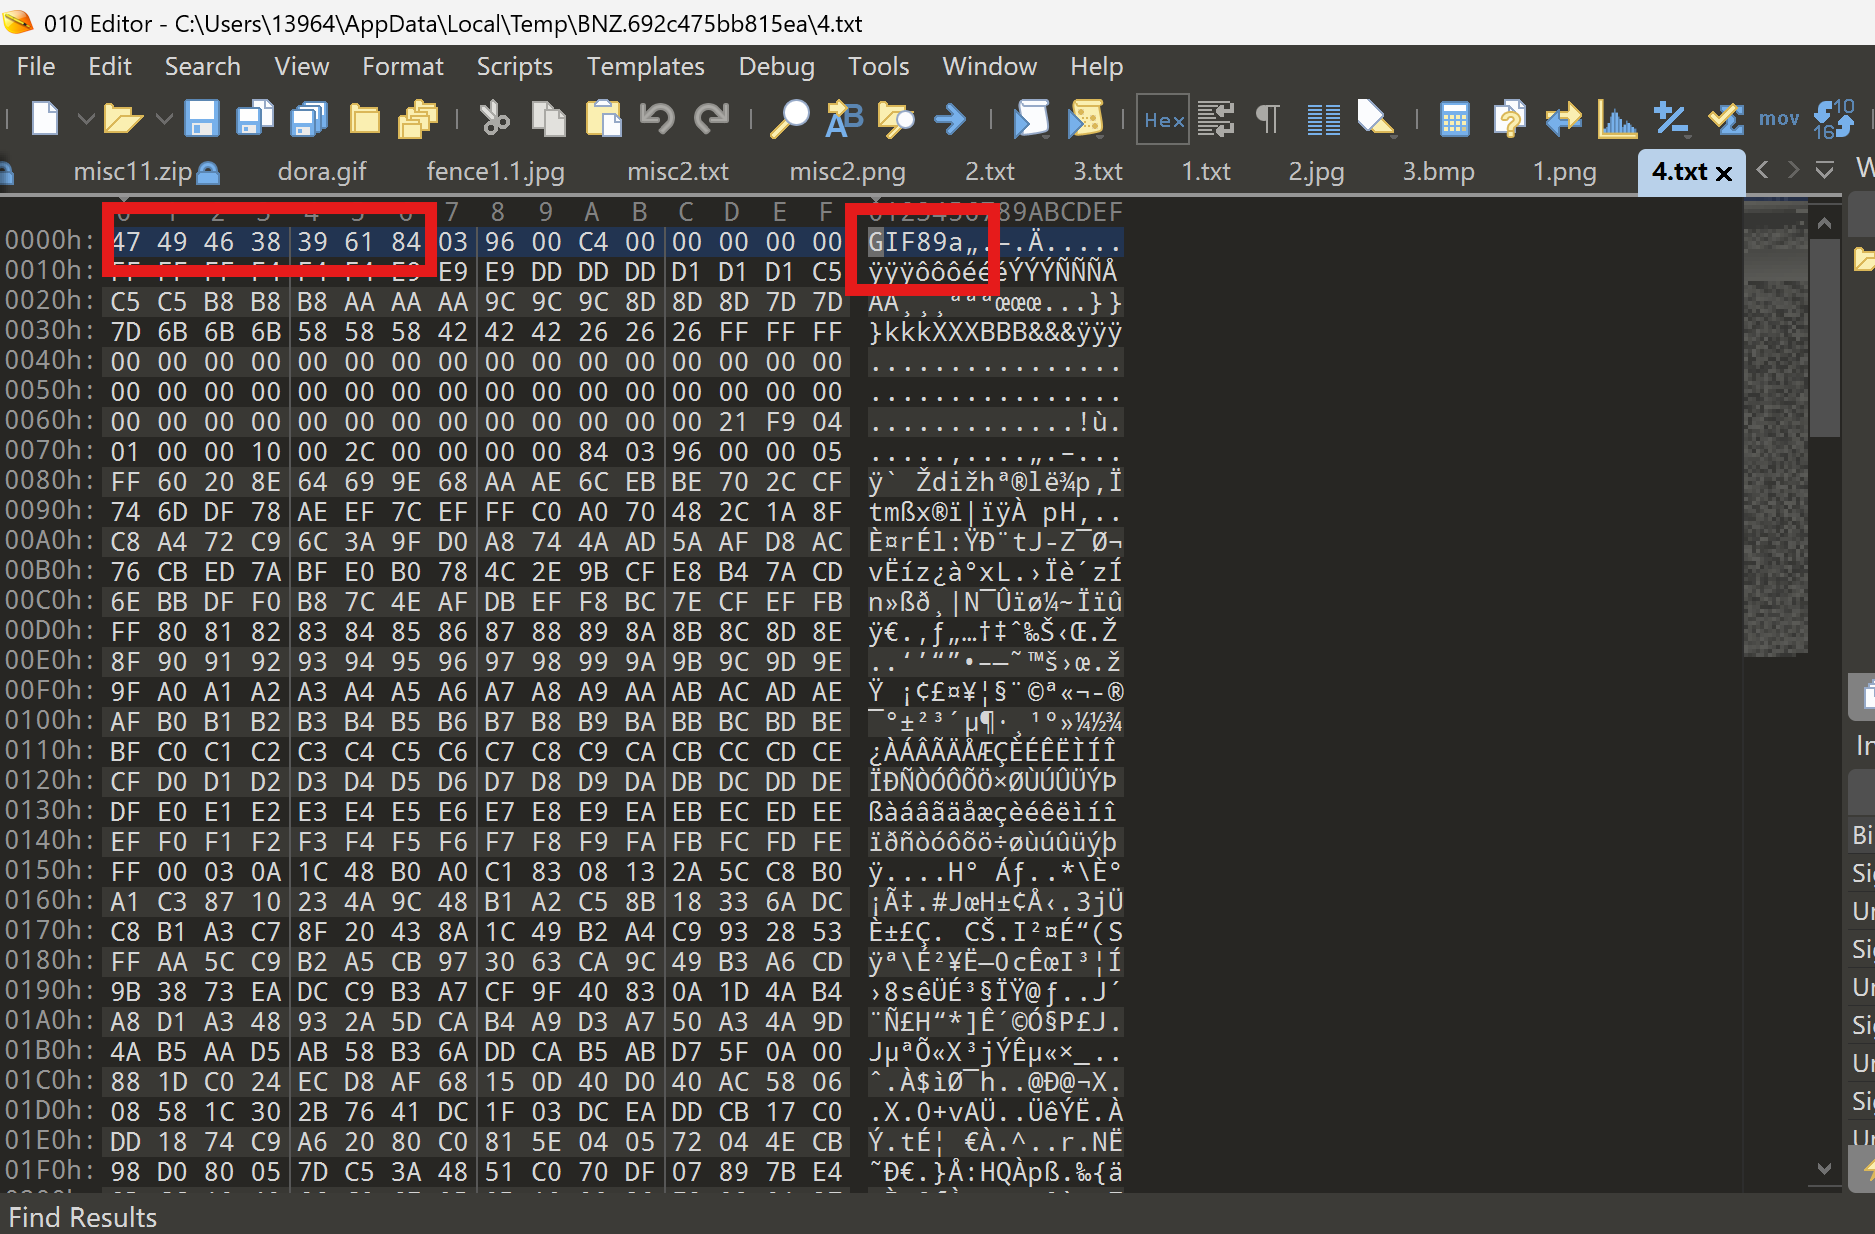The image size is (1875, 1234).
Task: Switch to the 3.bmp tab
Action: tap(1438, 172)
